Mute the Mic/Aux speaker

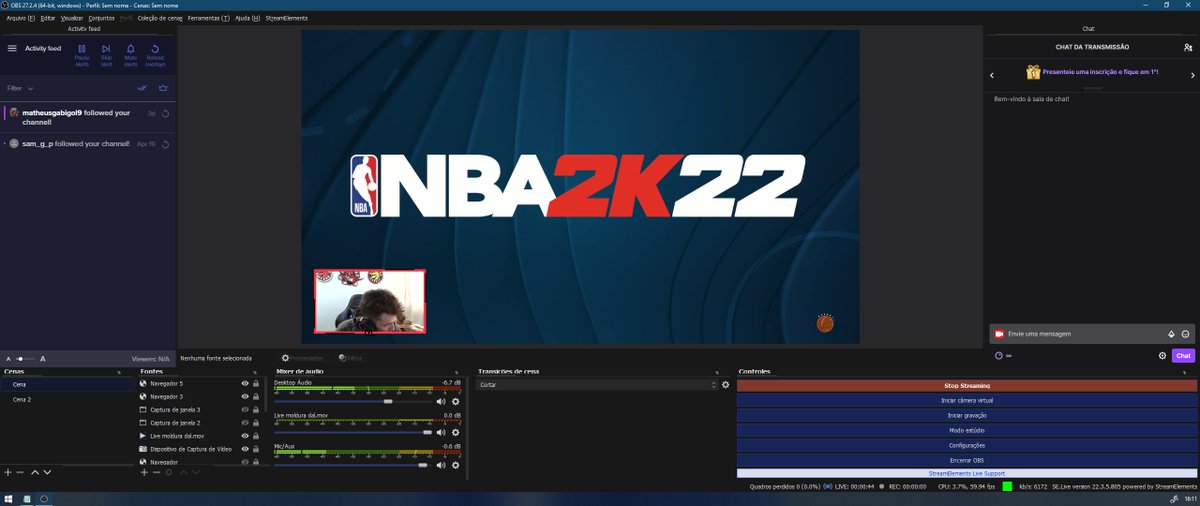tap(441, 464)
